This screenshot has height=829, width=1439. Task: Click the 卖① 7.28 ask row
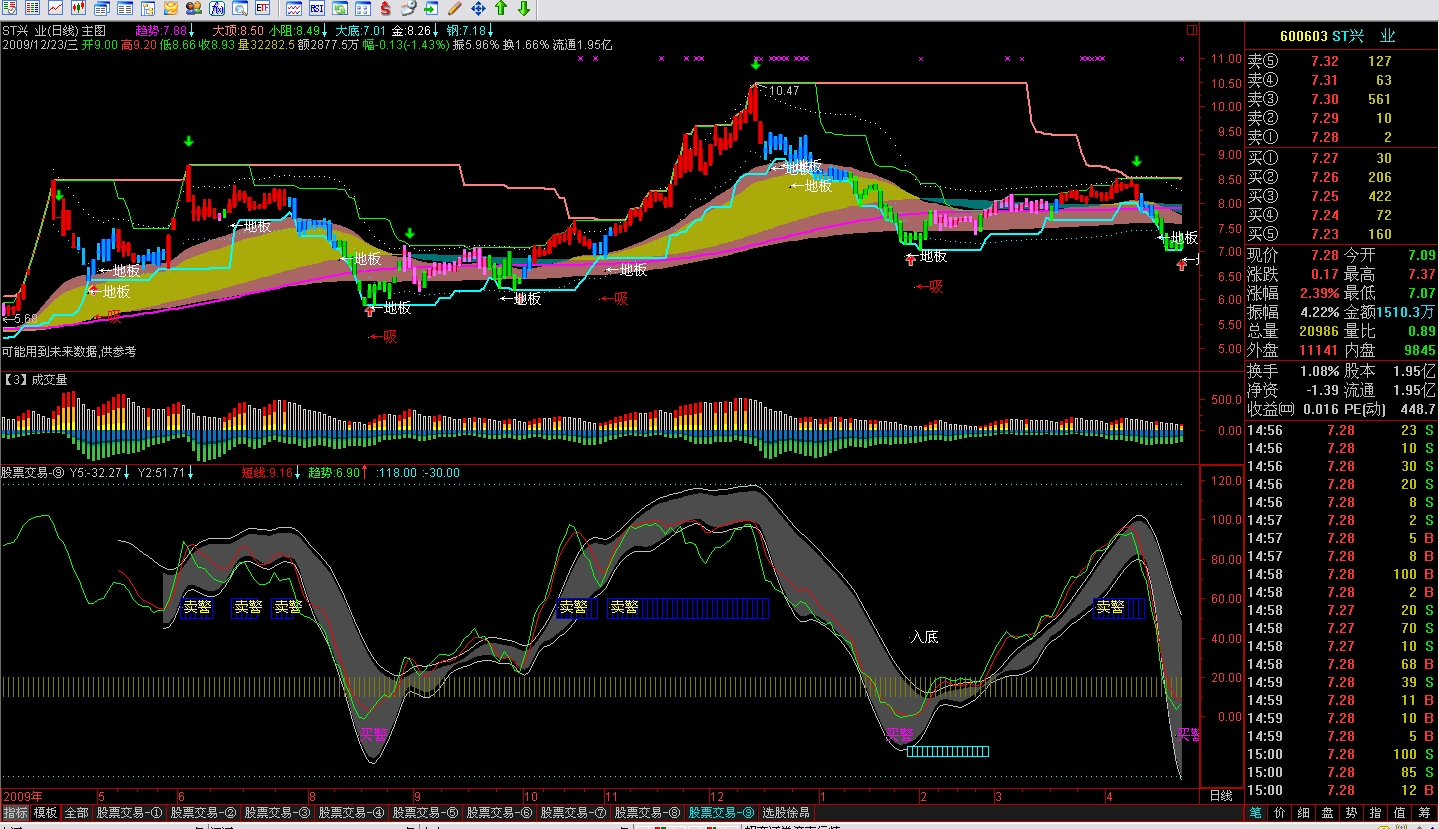(1341, 137)
